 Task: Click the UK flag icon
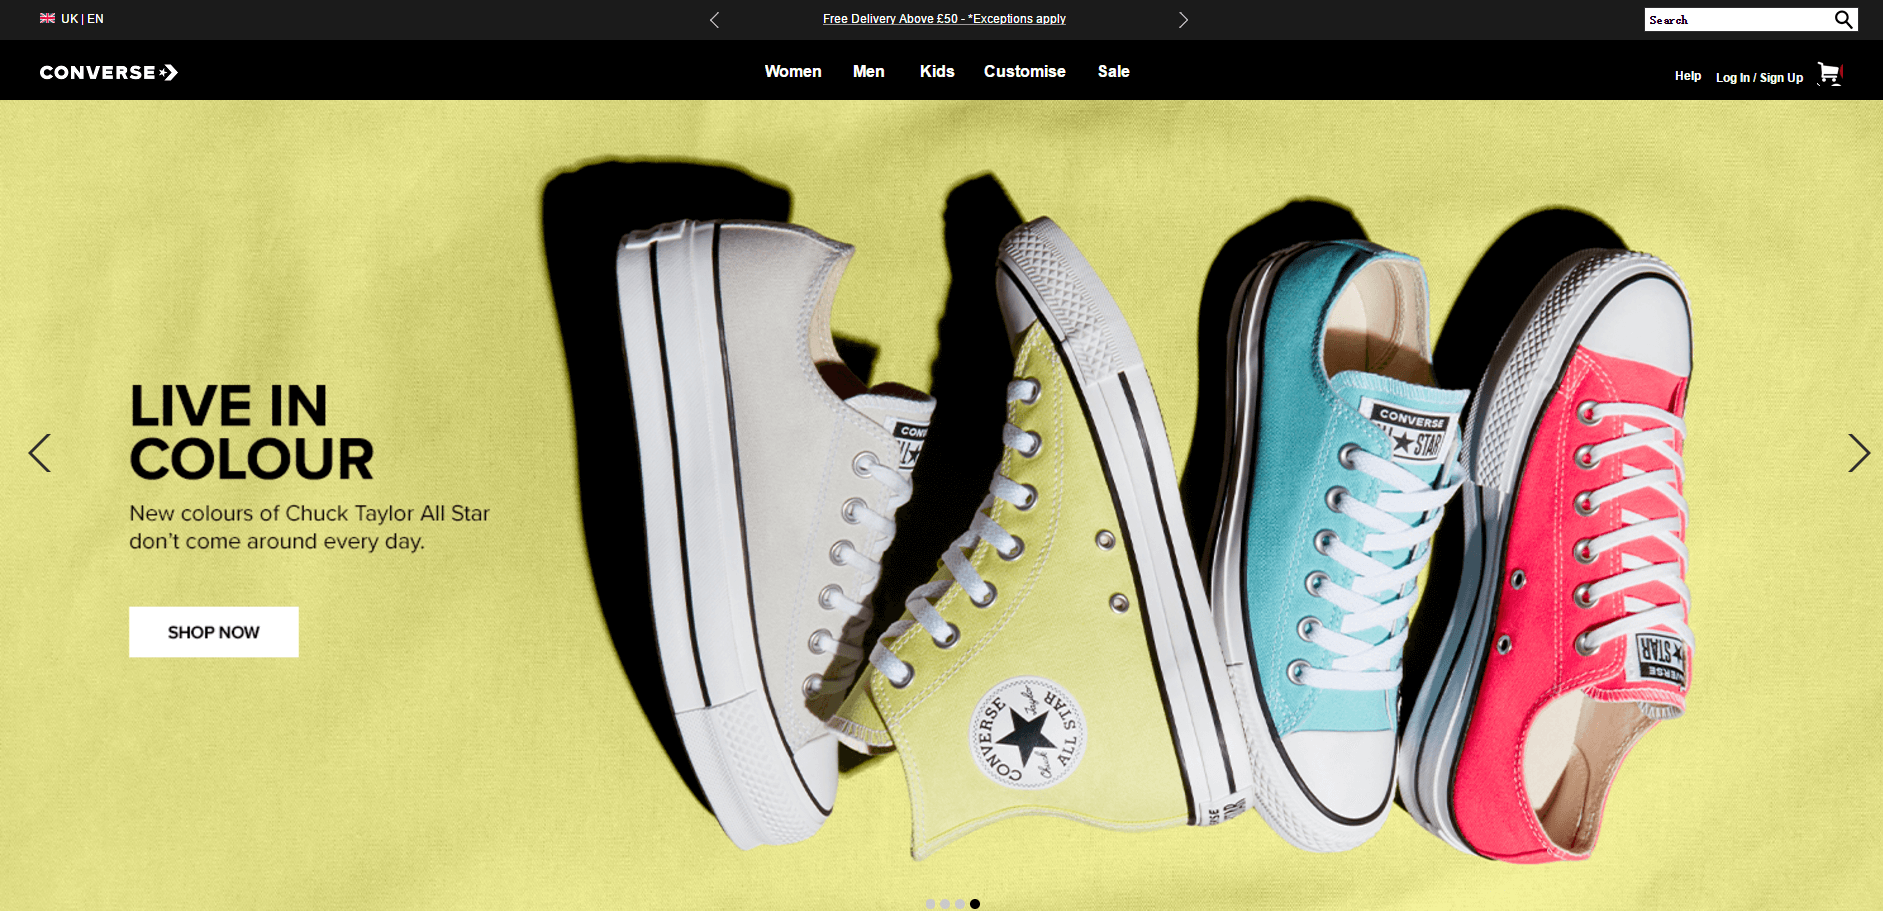tap(47, 18)
